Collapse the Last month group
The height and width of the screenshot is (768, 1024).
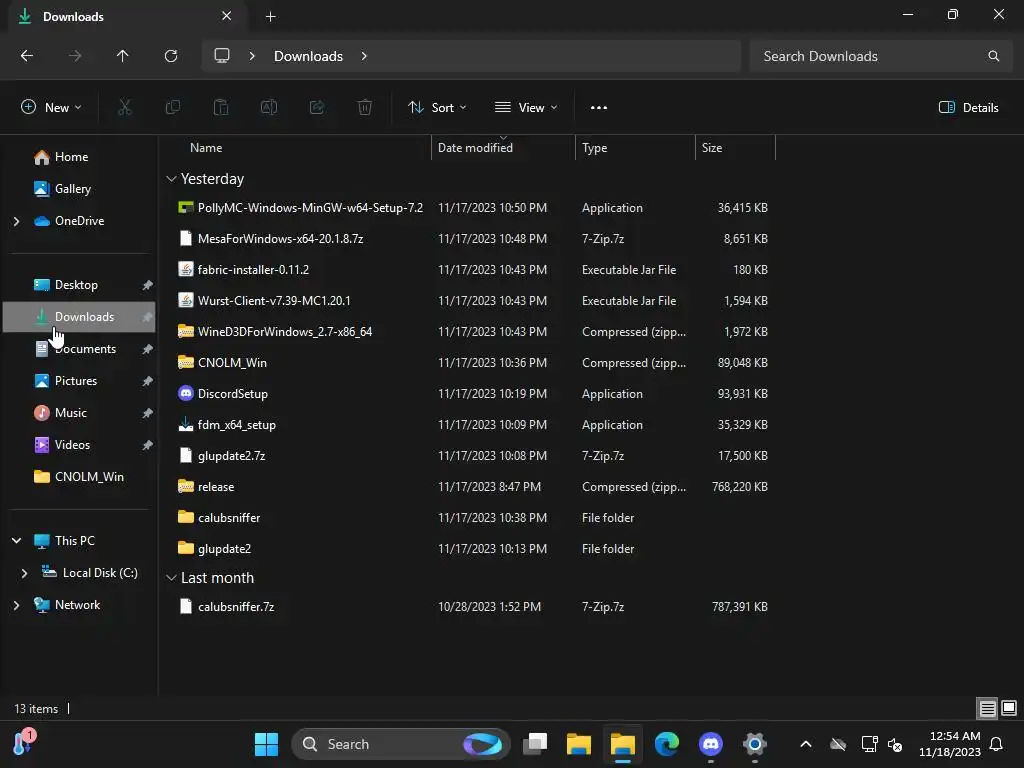[x=171, y=578]
